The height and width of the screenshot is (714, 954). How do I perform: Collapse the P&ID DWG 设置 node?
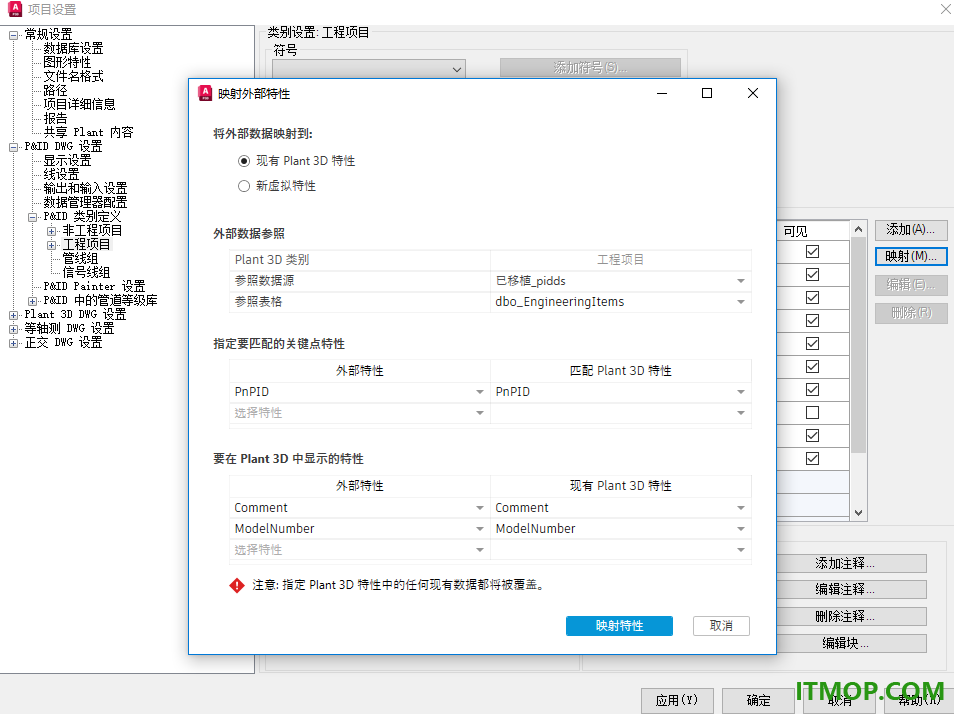tap(13, 147)
